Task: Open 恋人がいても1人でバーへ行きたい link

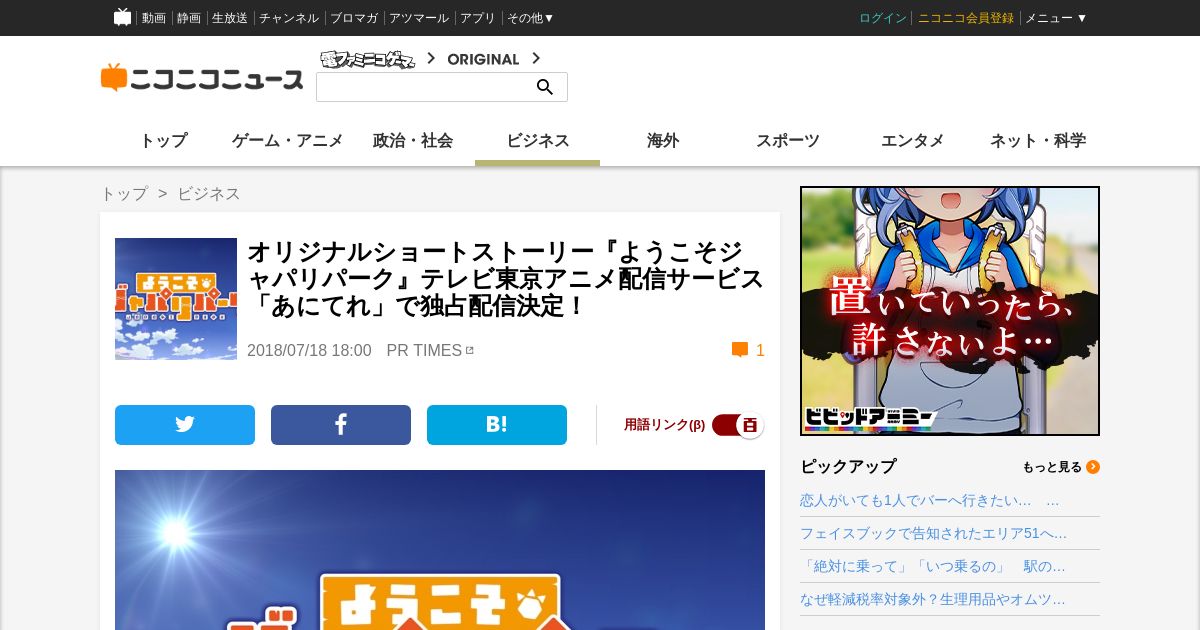Action: [x=929, y=501]
